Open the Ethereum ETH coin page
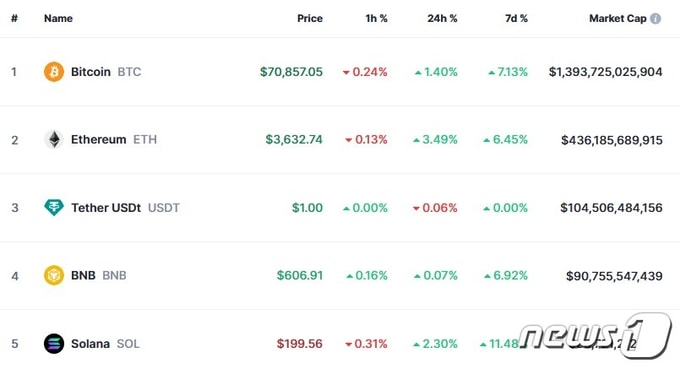 click(114, 140)
